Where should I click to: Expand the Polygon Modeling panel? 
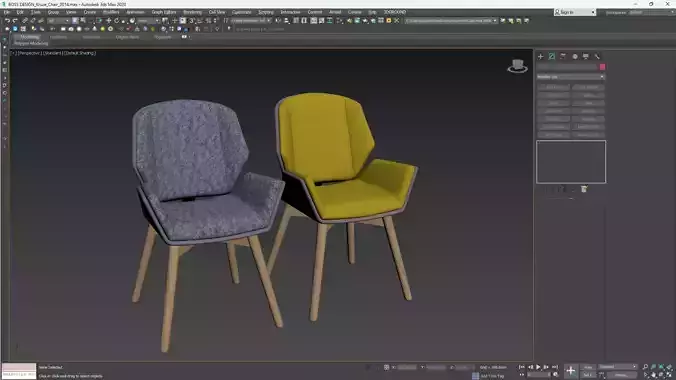point(31,44)
